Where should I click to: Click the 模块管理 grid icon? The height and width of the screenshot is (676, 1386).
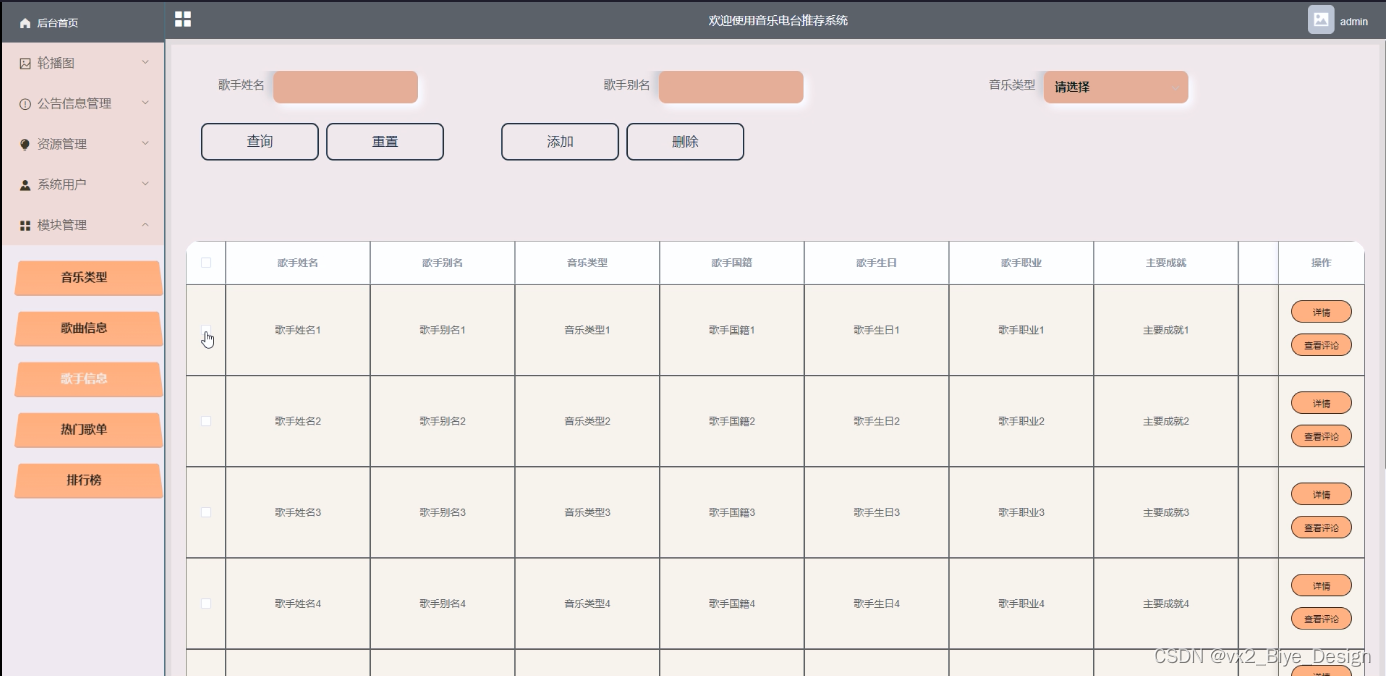pyautogui.click(x=25, y=226)
